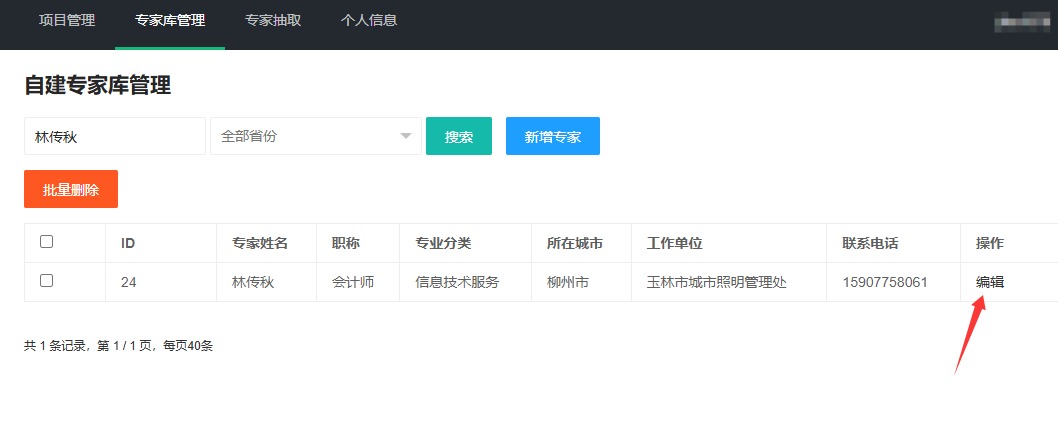Viewport: 1058px width, 439px height.
Task: Open the 项目管理 tab
Action: point(67,20)
